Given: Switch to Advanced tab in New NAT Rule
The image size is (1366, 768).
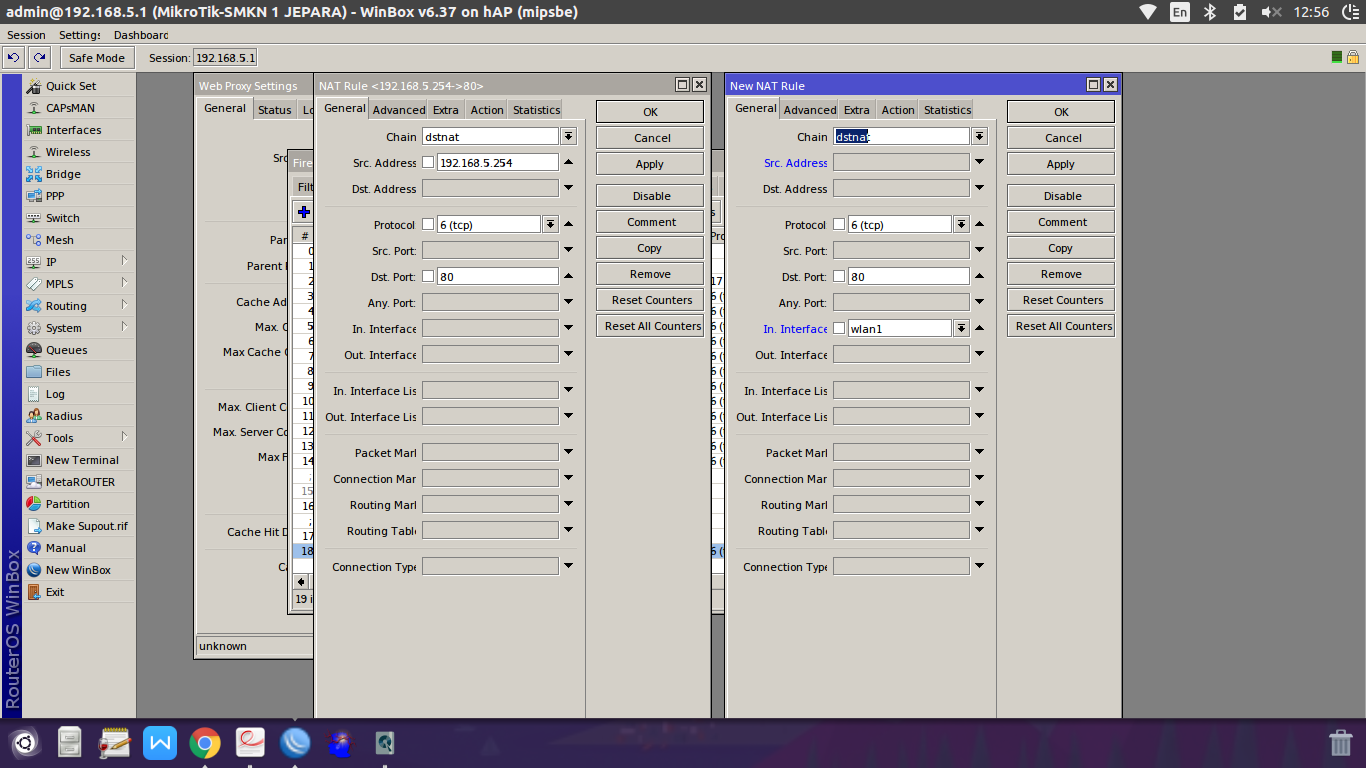Looking at the screenshot, I should 809,110.
